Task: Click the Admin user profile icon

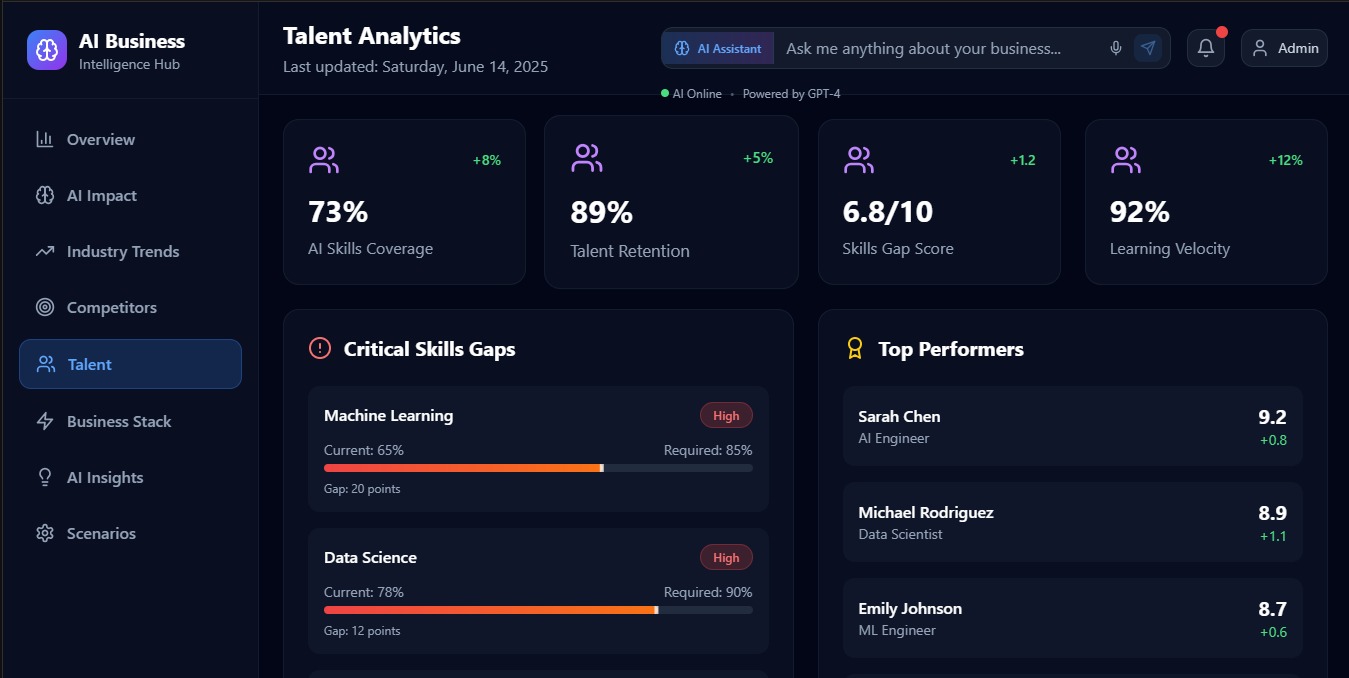Action: [1260, 48]
